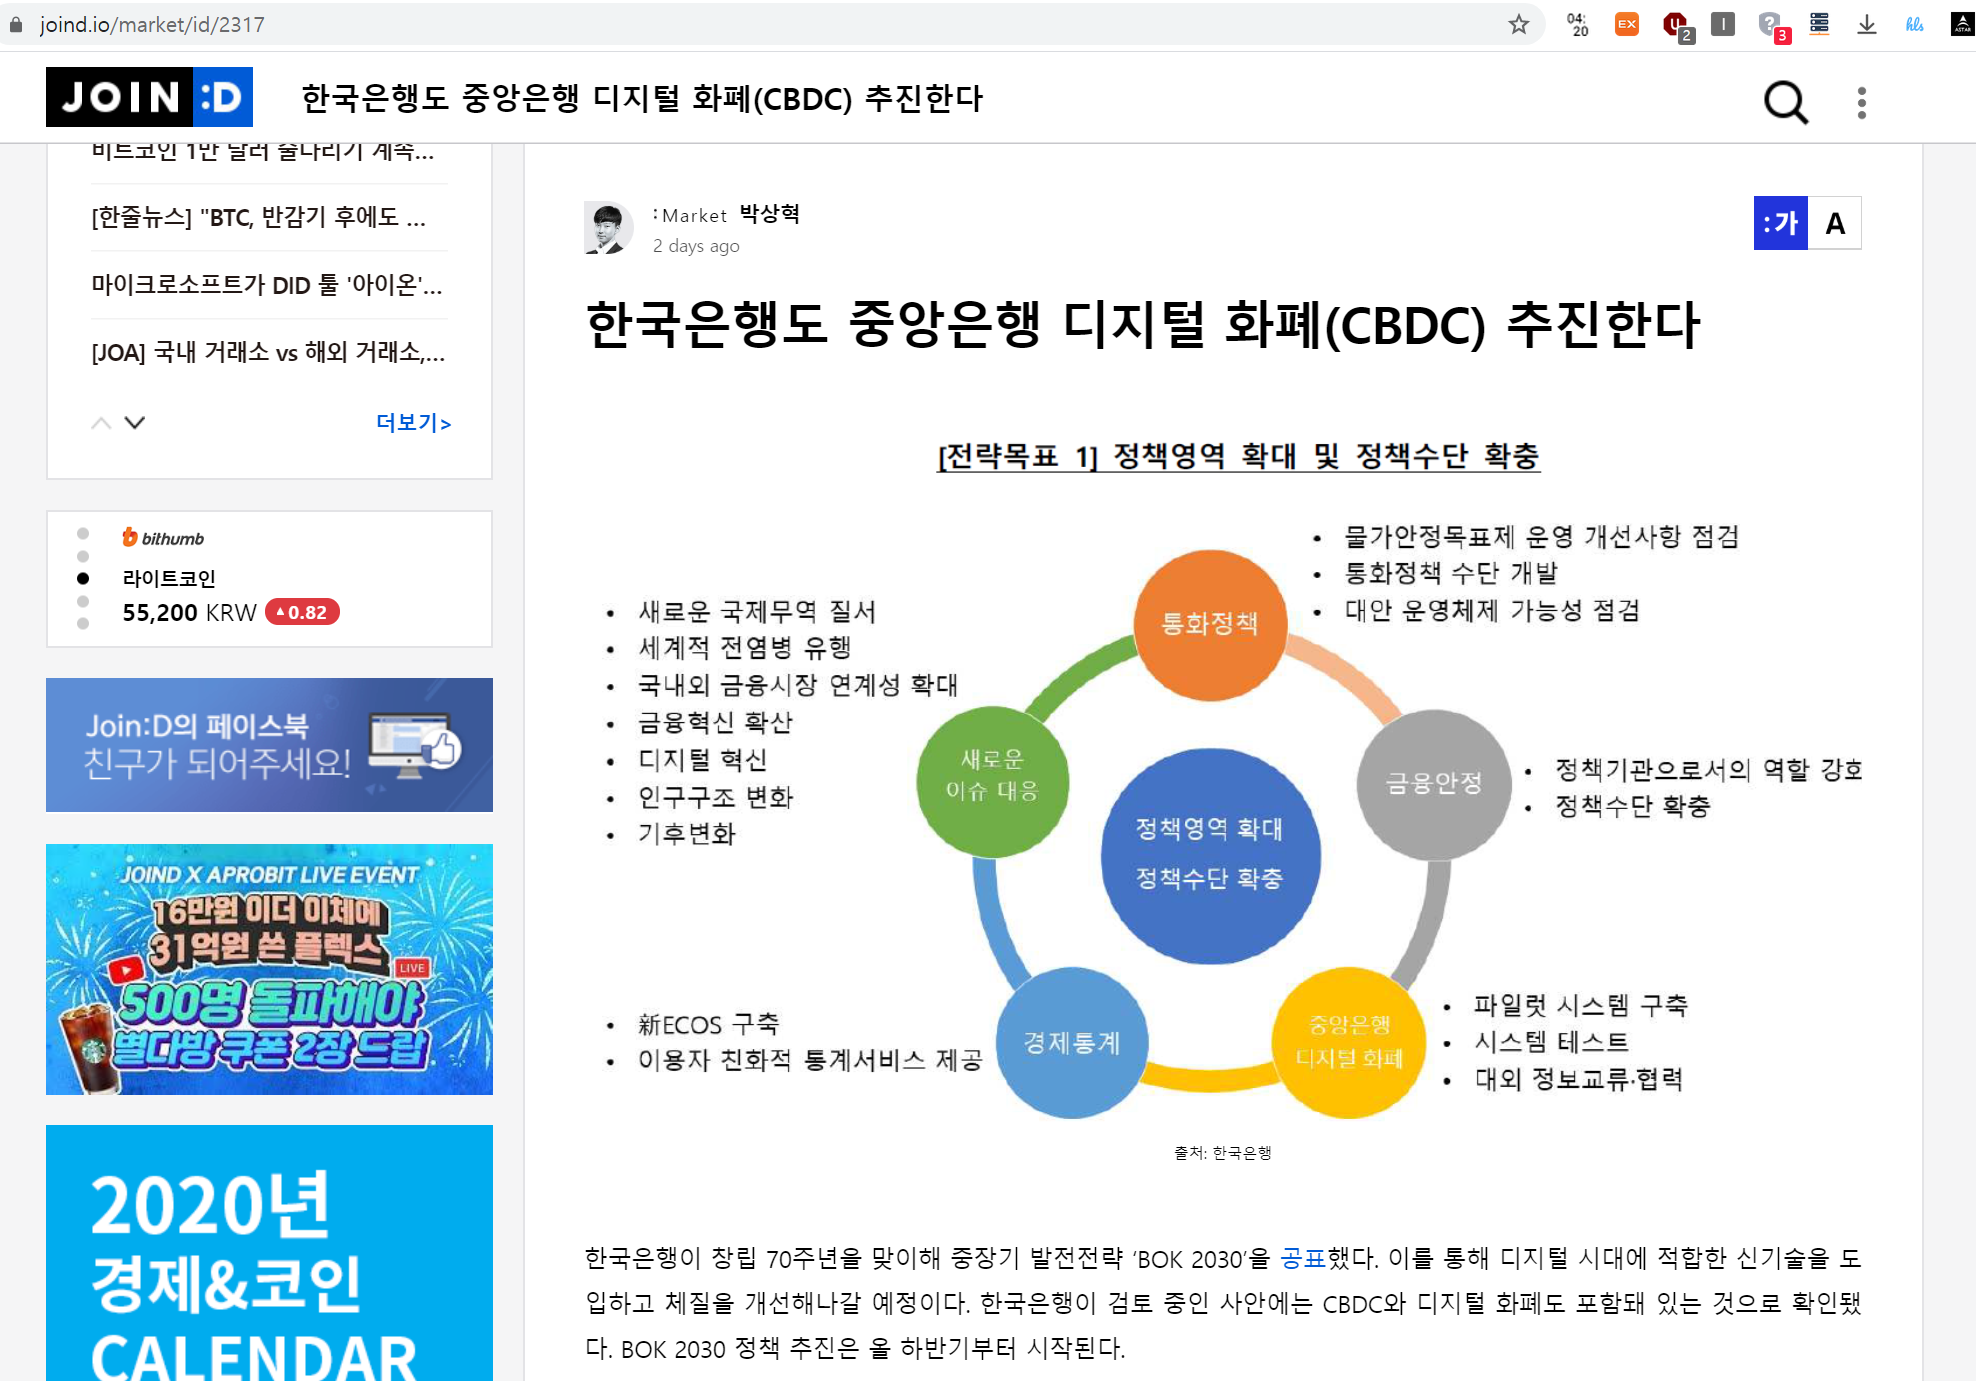The image size is (1976, 1381).
Task: Open 마이크로소프트가 DID 툴 news item
Action: tap(266, 285)
